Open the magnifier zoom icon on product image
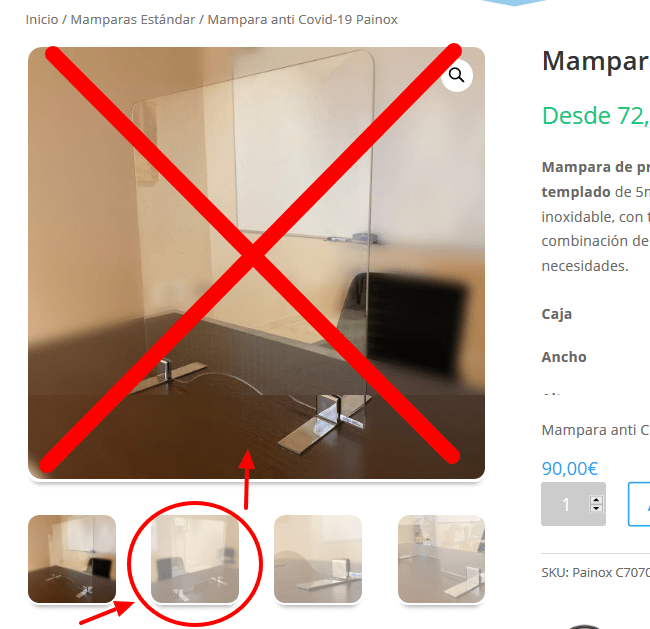Screen dimensions: 650x629 pos(456,75)
